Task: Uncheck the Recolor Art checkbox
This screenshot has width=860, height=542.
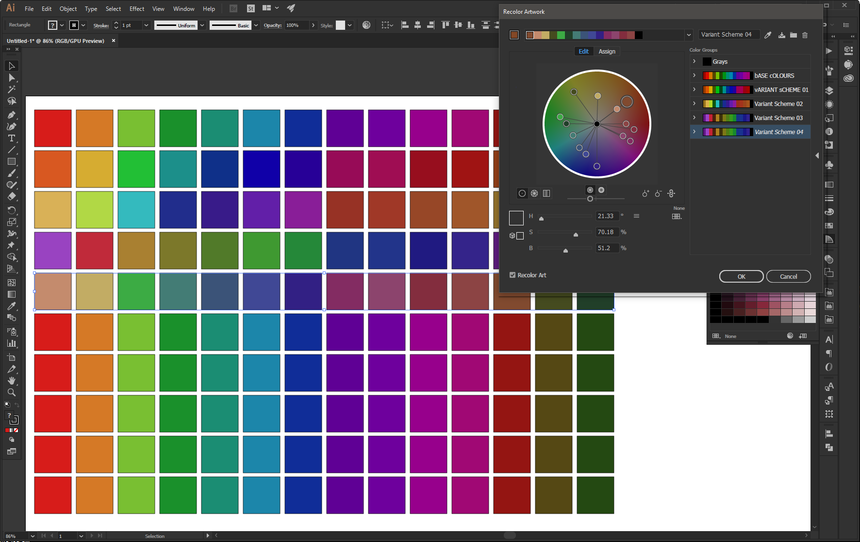Action: coord(513,275)
